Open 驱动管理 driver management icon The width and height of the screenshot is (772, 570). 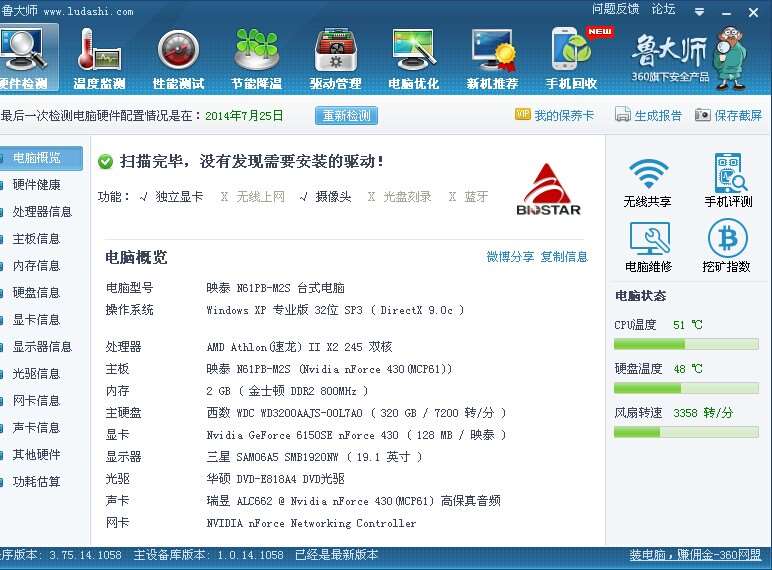click(335, 59)
